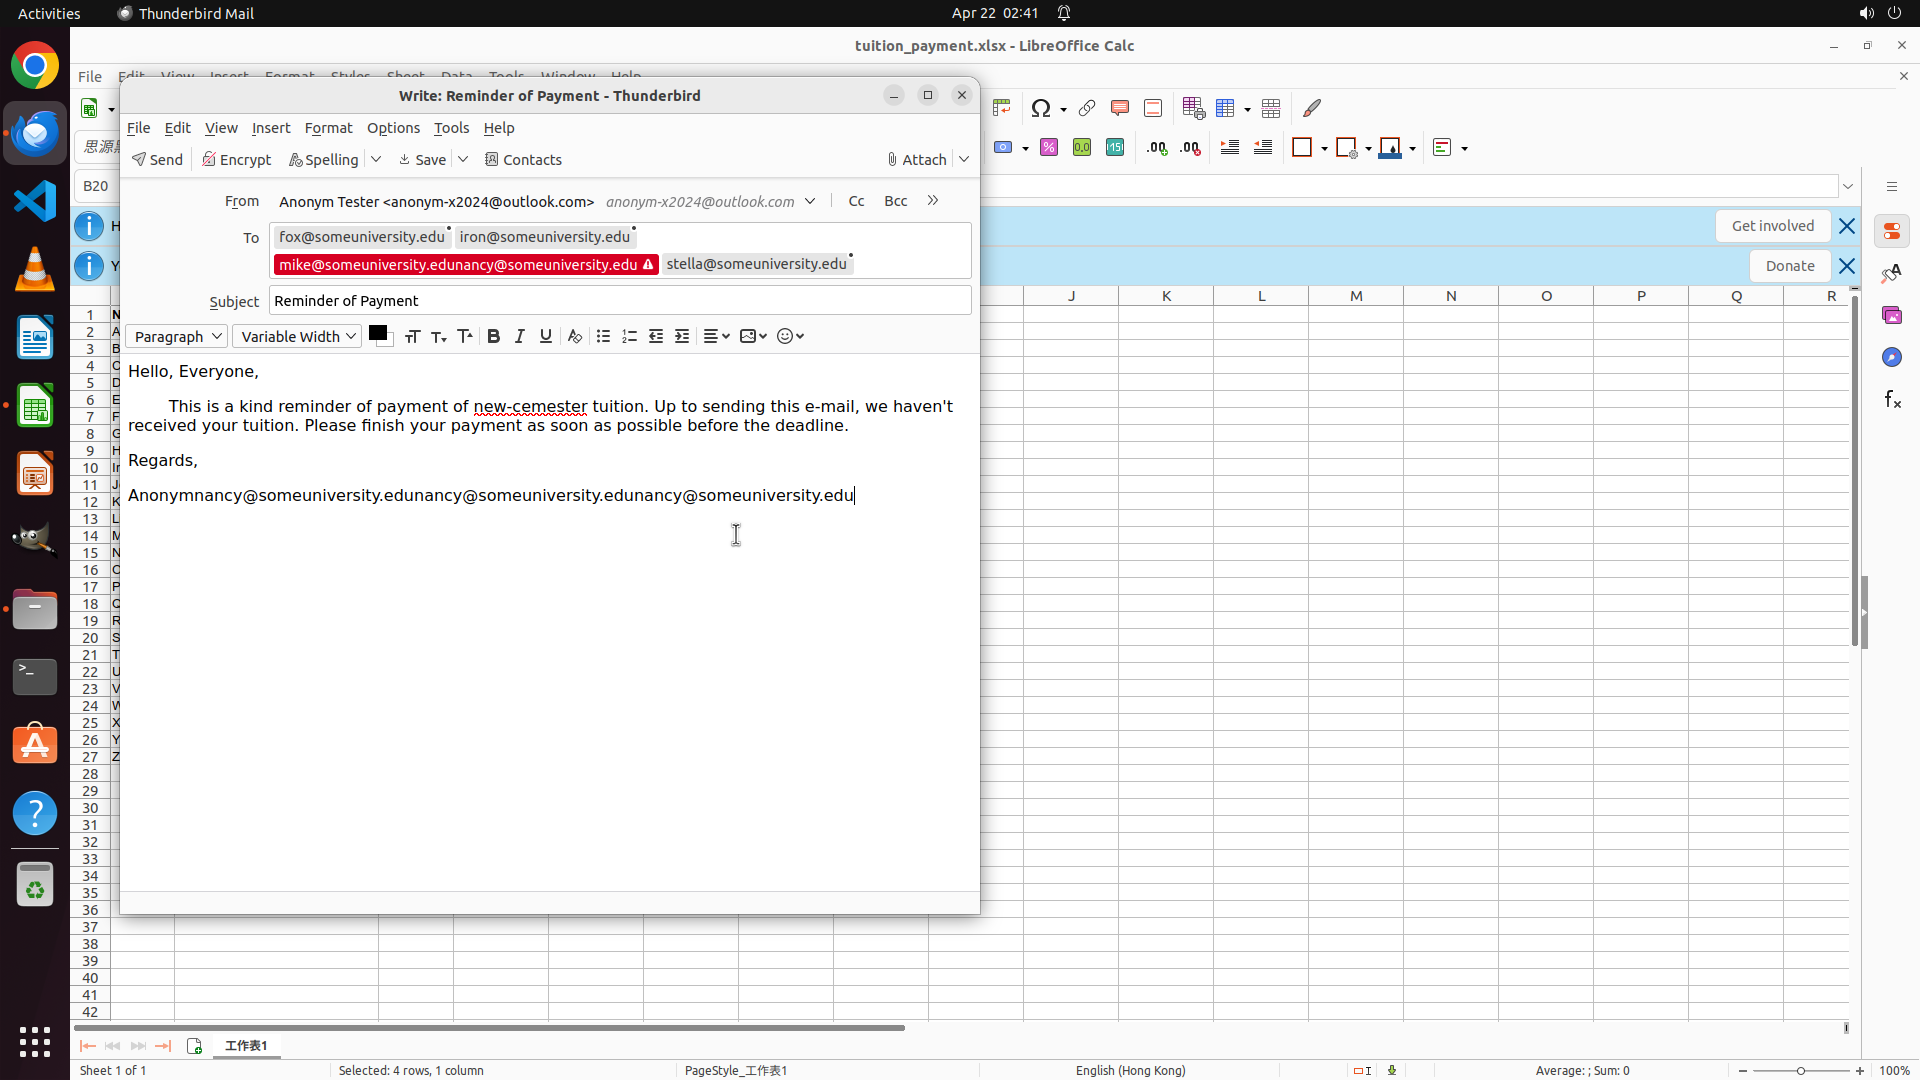
Task: Open the Options menu
Action: (393, 128)
